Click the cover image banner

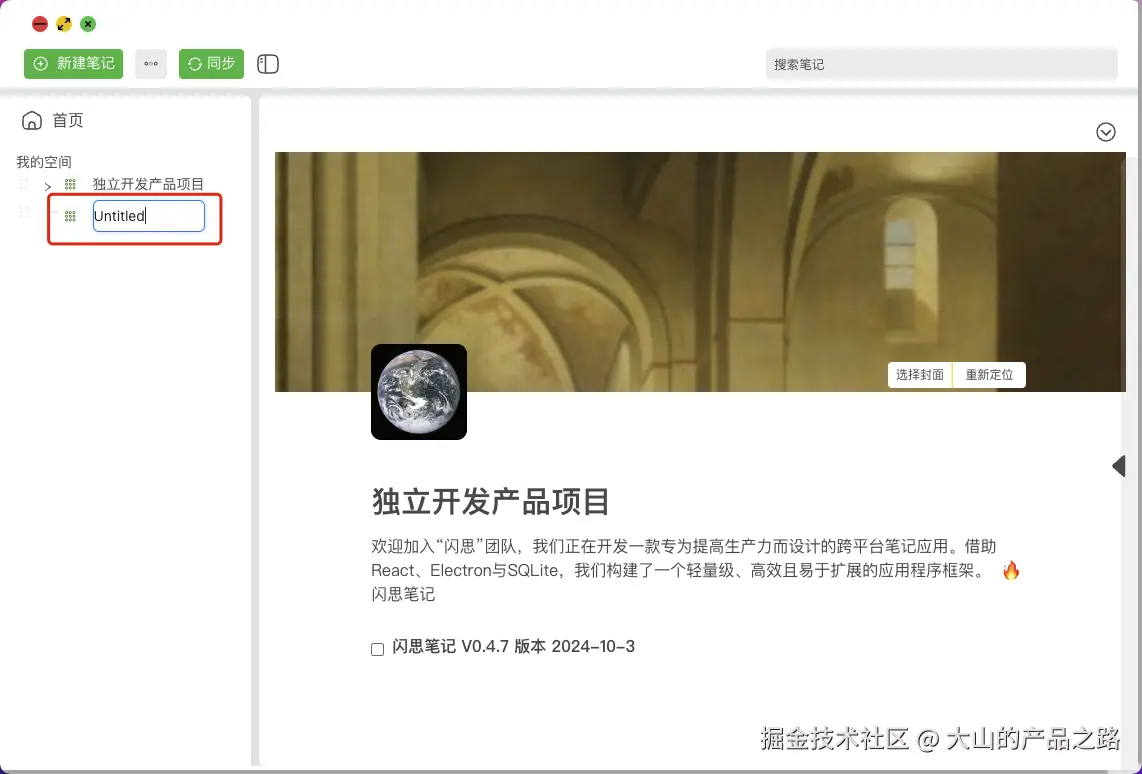[x=700, y=271]
